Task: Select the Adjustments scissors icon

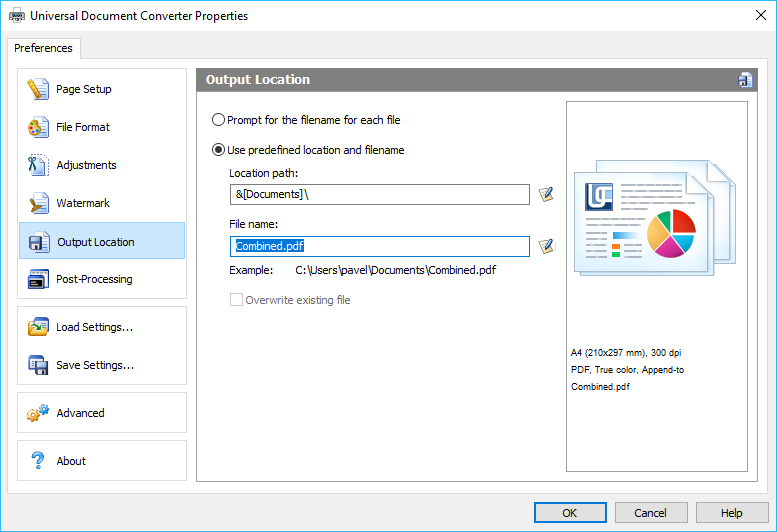Action: (x=39, y=165)
